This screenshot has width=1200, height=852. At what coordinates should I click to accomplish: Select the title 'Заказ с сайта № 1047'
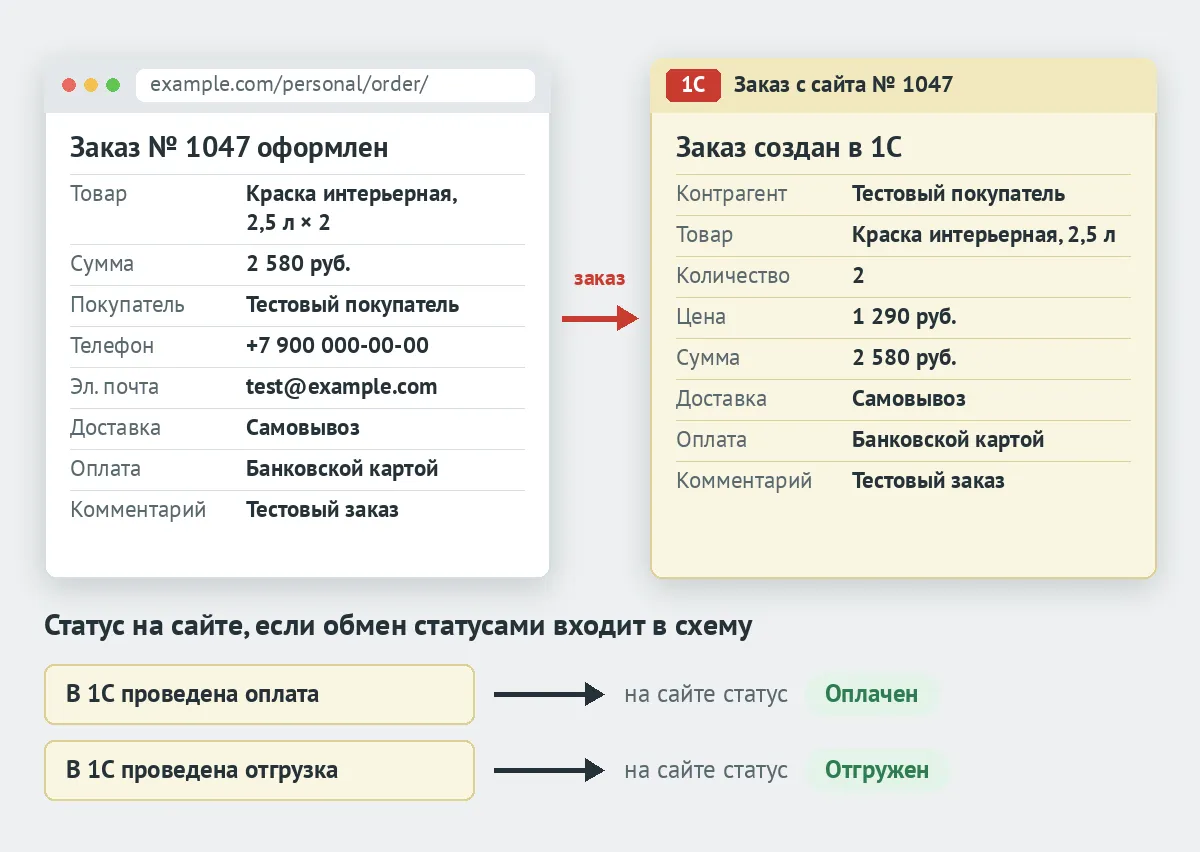click(x=843, y=85)
